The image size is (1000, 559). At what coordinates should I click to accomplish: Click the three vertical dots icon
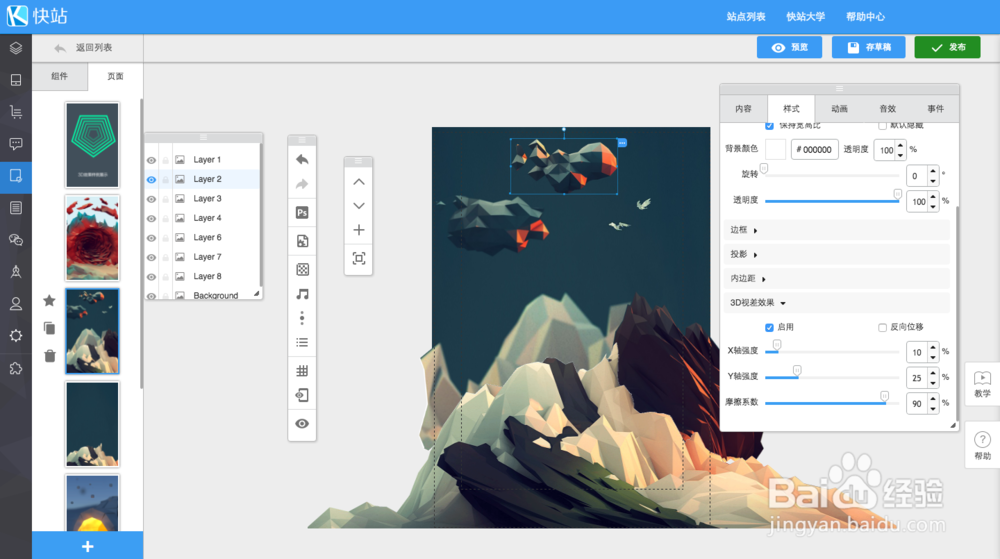pyautogui.click(x=302, y=317)
